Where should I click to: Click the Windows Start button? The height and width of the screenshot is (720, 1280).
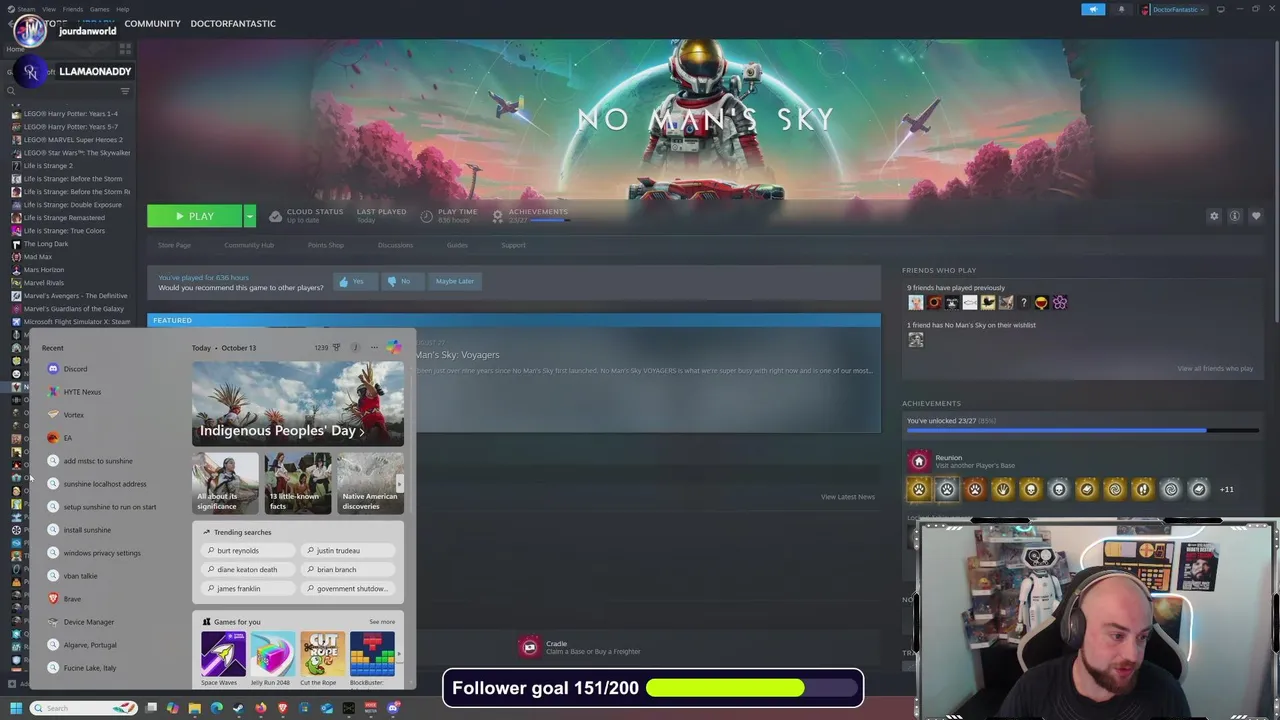[x=15, y=708]
